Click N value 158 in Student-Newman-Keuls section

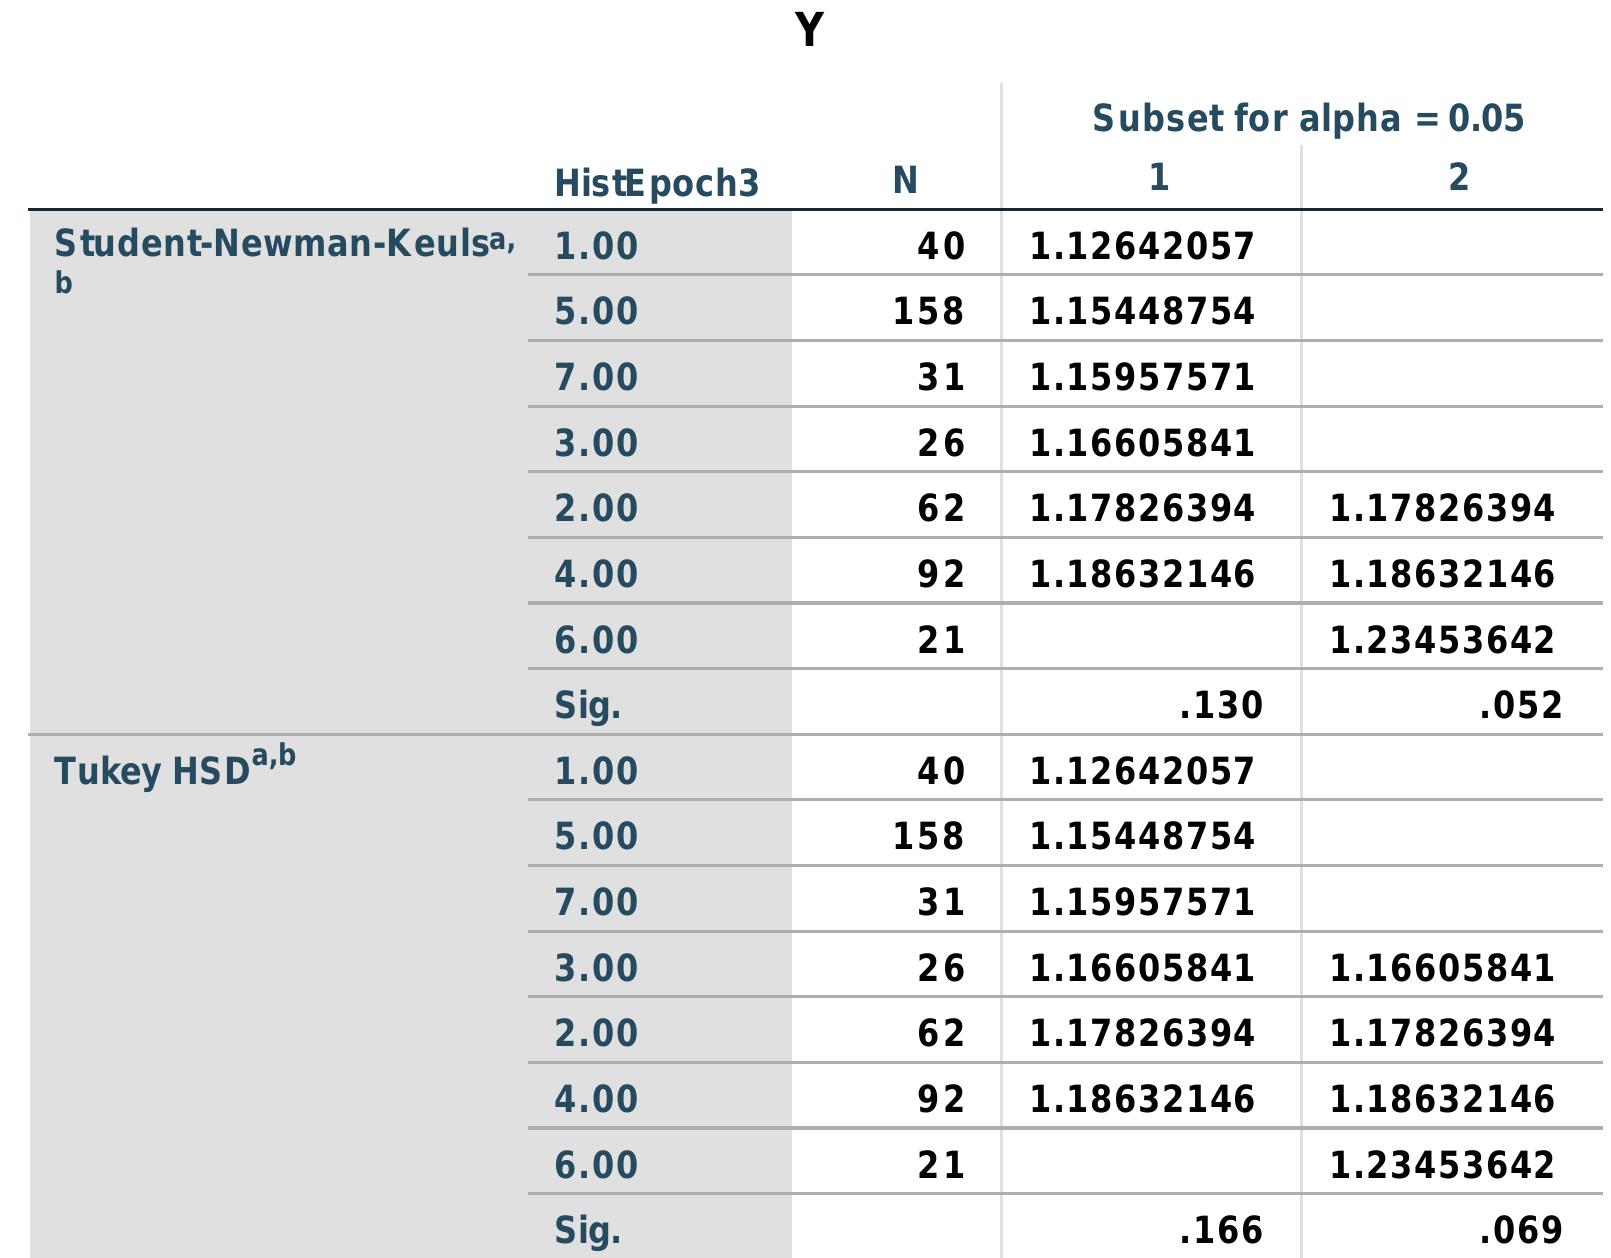pyautogui.click(x=928, y=311)
